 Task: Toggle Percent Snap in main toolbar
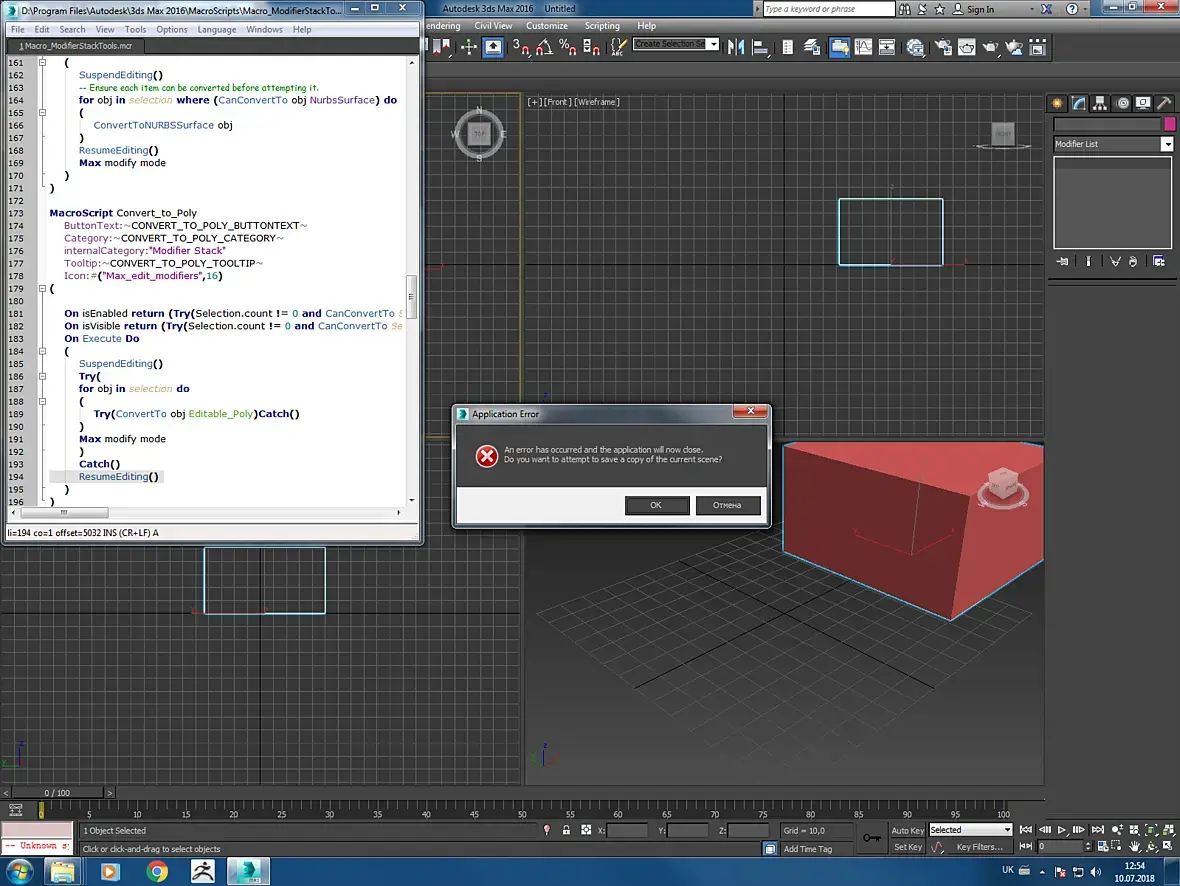pyautogui.click(x=568, y=47)
